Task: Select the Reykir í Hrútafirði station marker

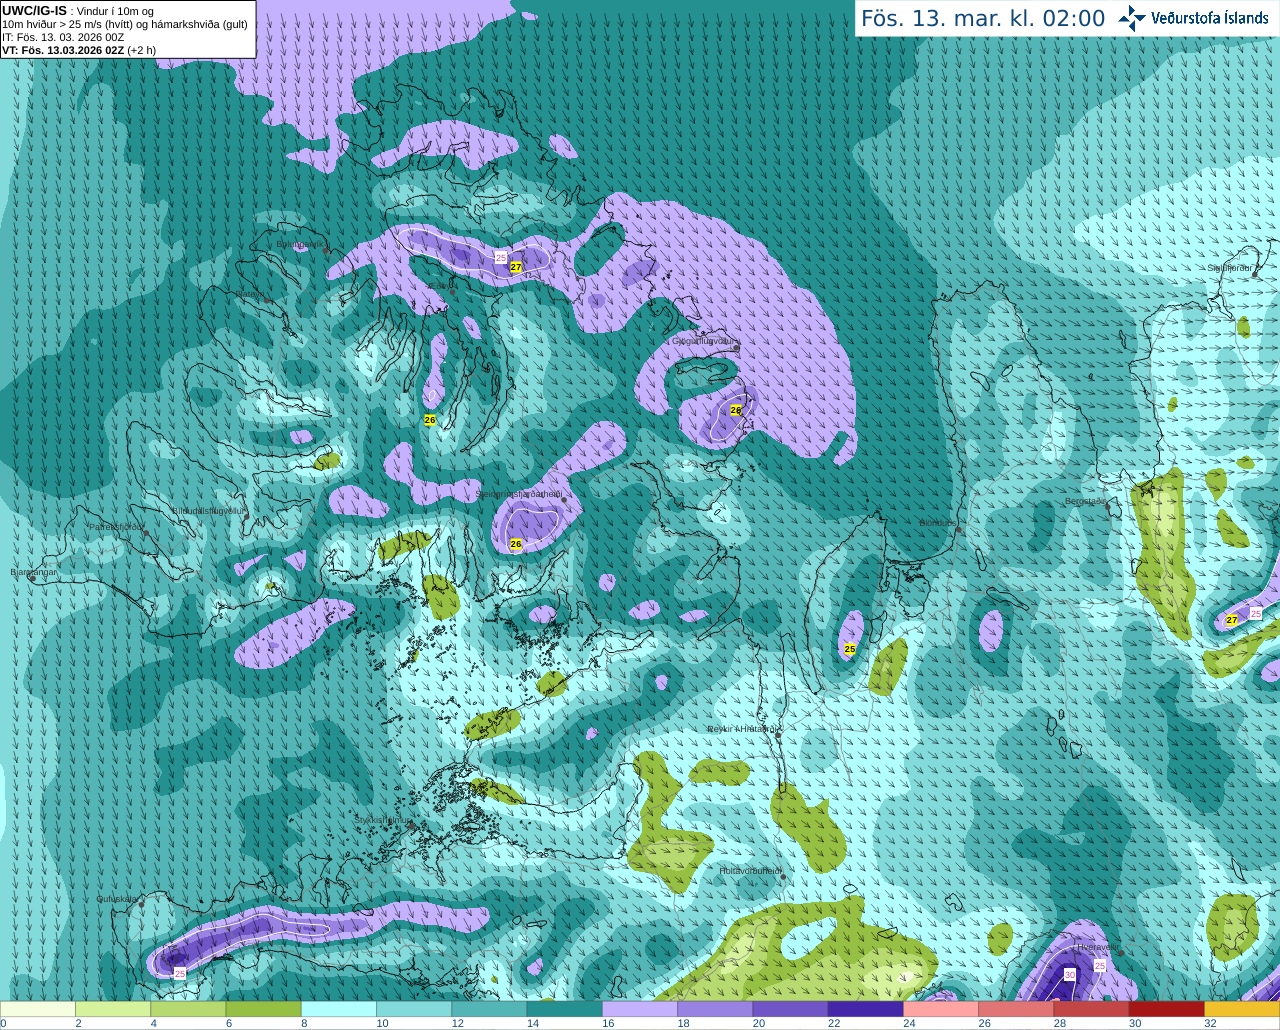Action: coord(777,735)
